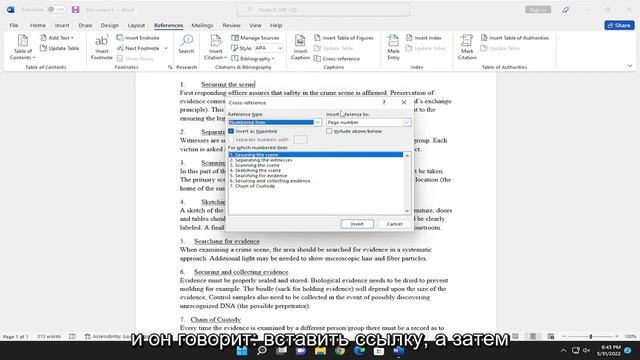Screen dimensions: 640x360
Task: Open the Table of Contents menu
Action: [x=22, y=47]
